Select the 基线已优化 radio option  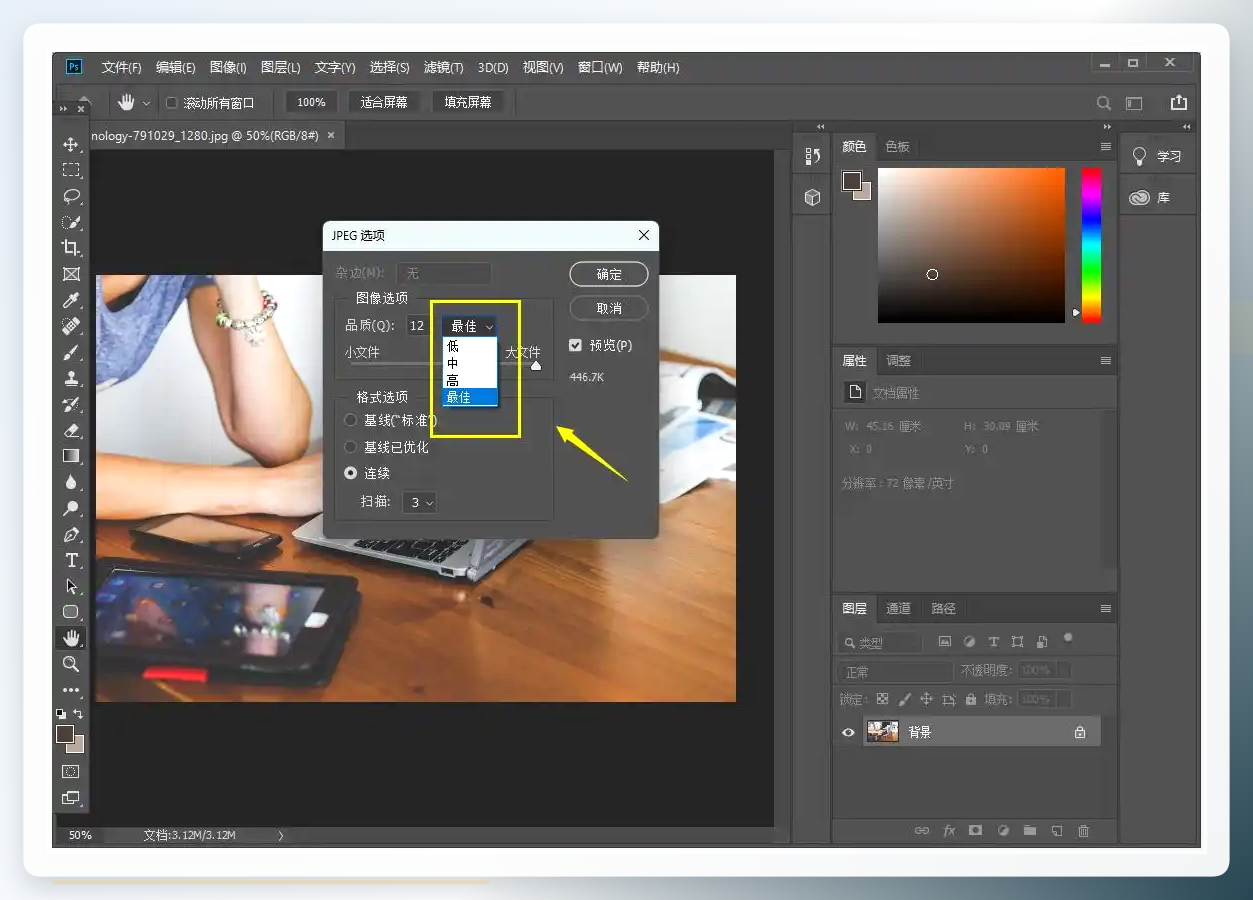350,447
